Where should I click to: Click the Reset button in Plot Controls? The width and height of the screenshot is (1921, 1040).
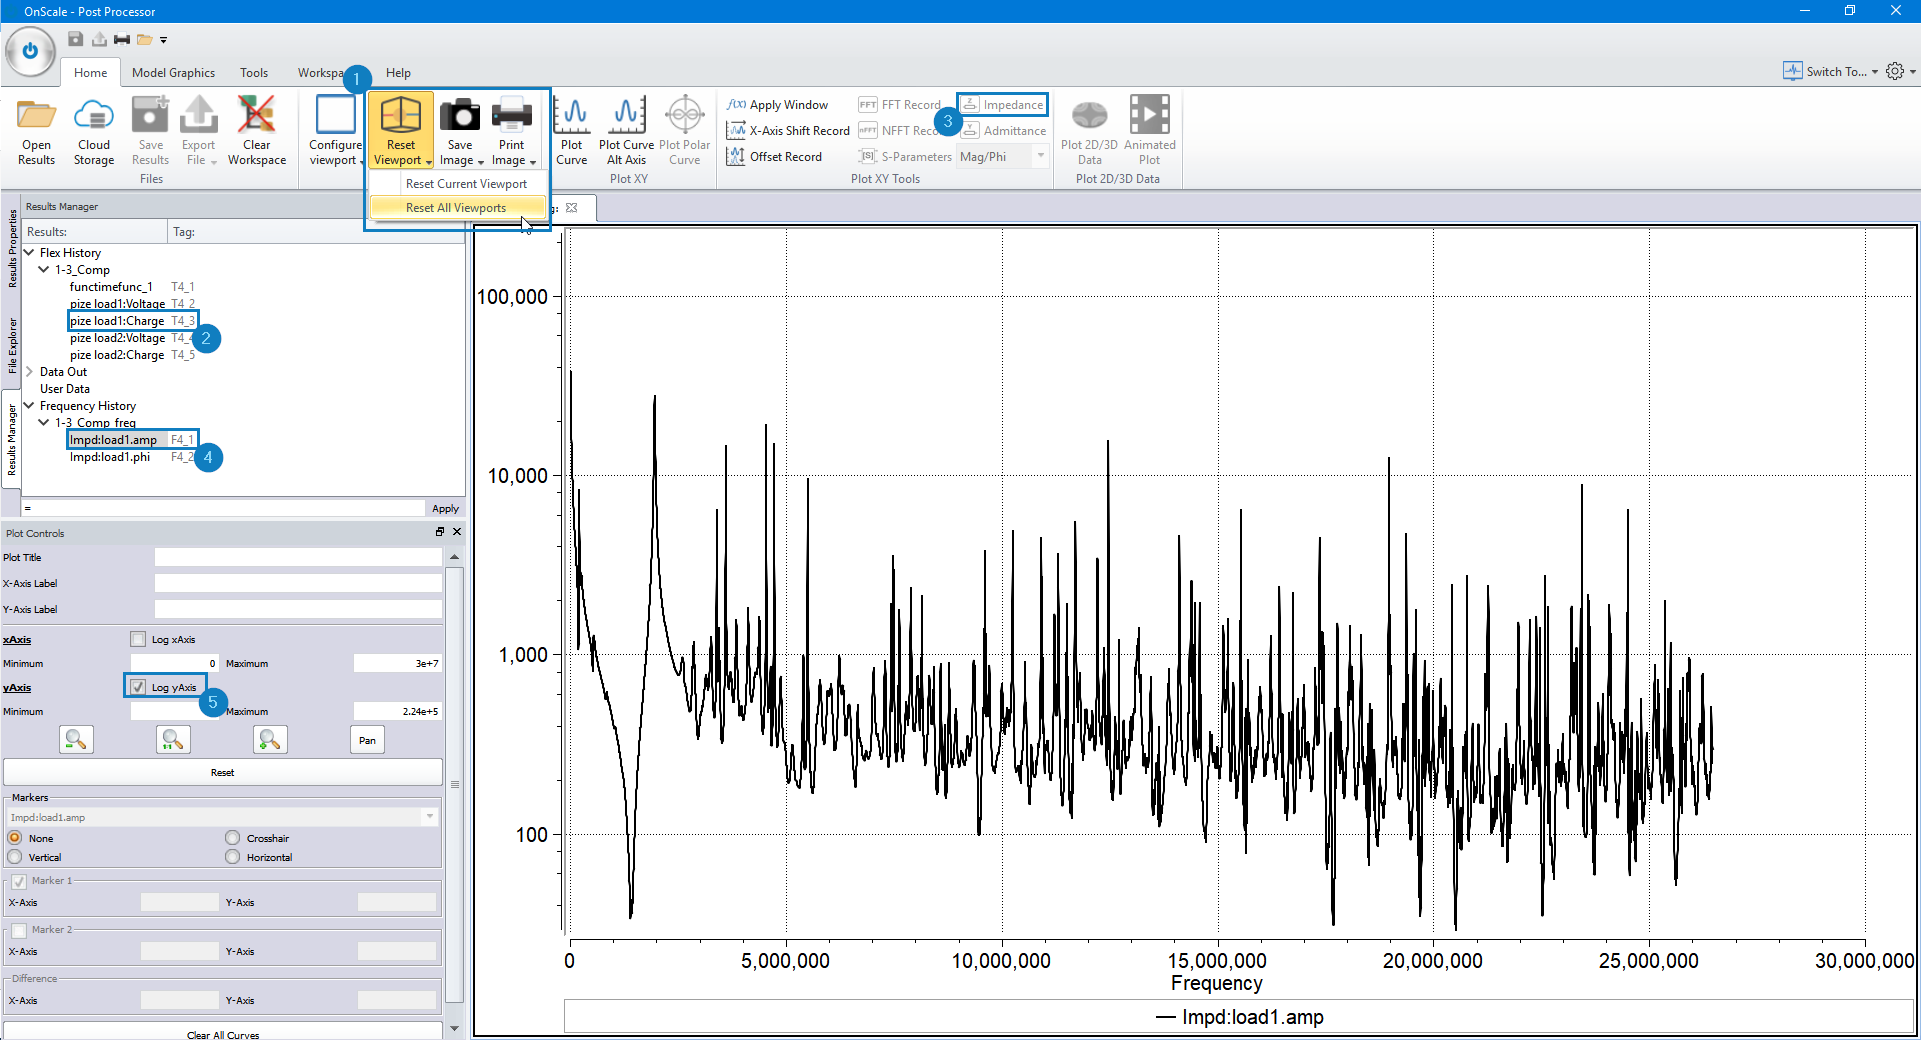tap(222, 773)
